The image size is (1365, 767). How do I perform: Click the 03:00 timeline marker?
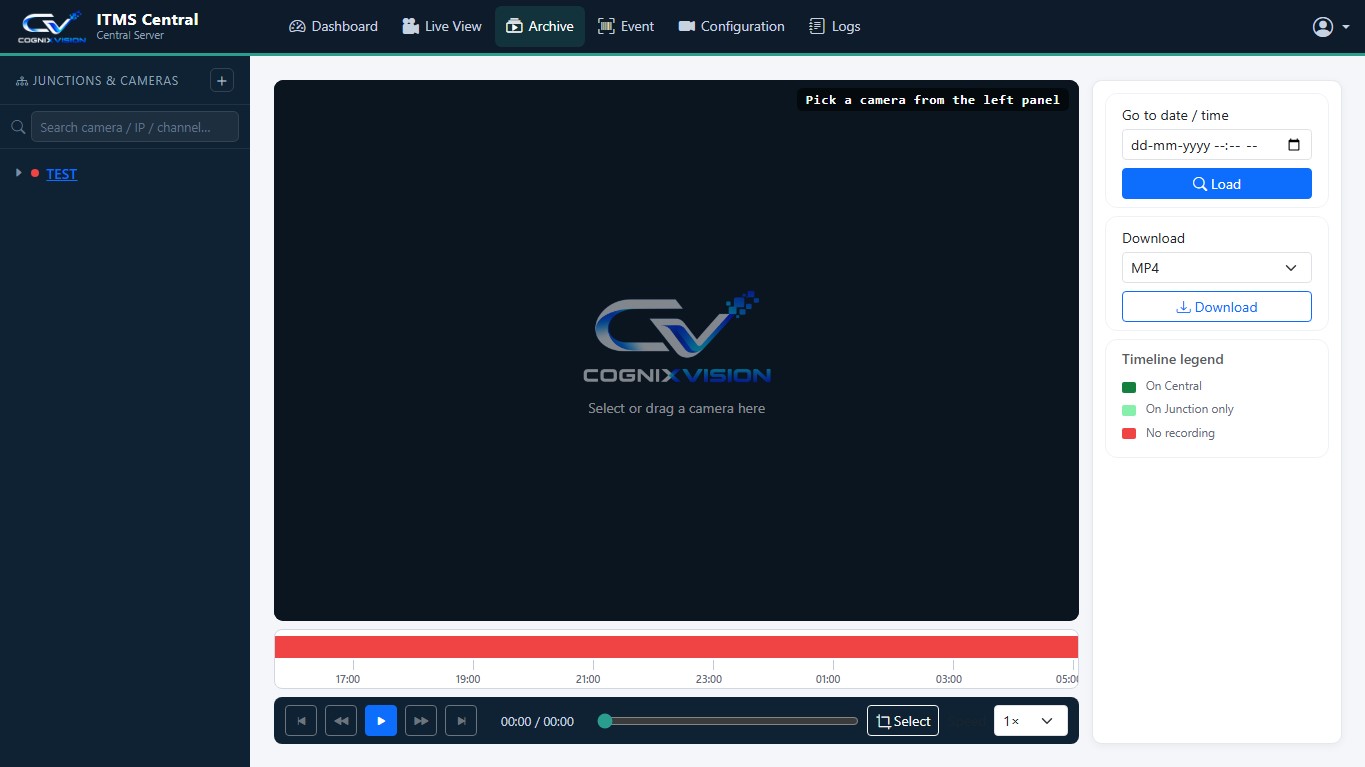pyautogui.click(x=949, y=679)
